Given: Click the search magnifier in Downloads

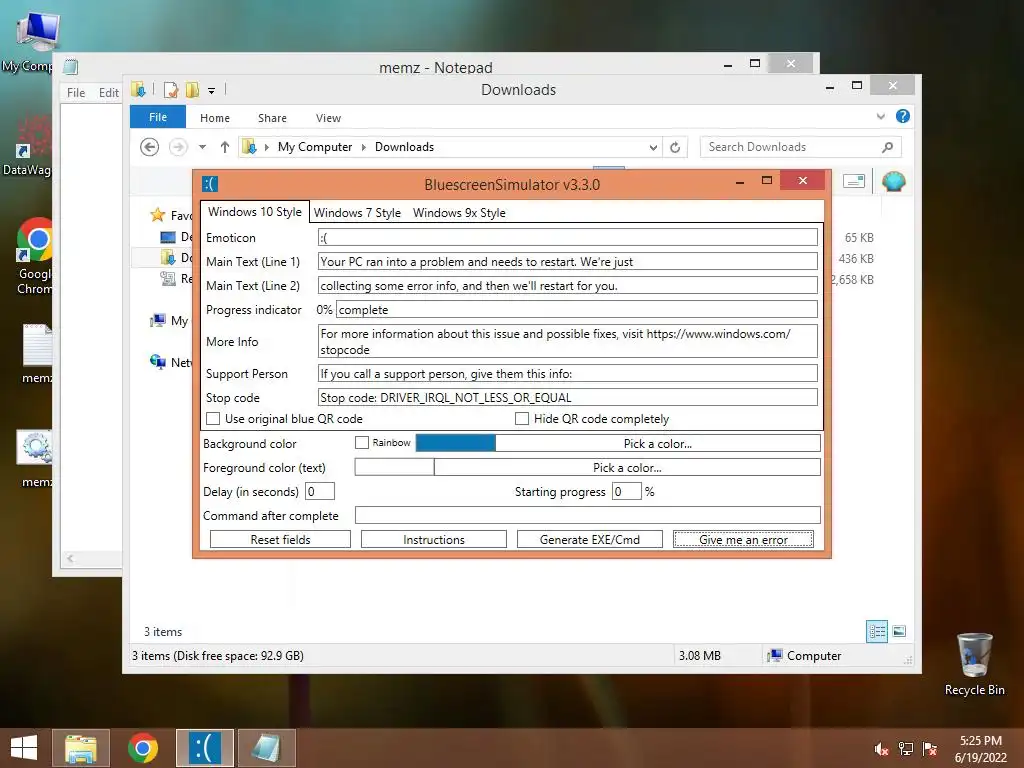Looking at the screenshot, I should (x=887, y=147).
